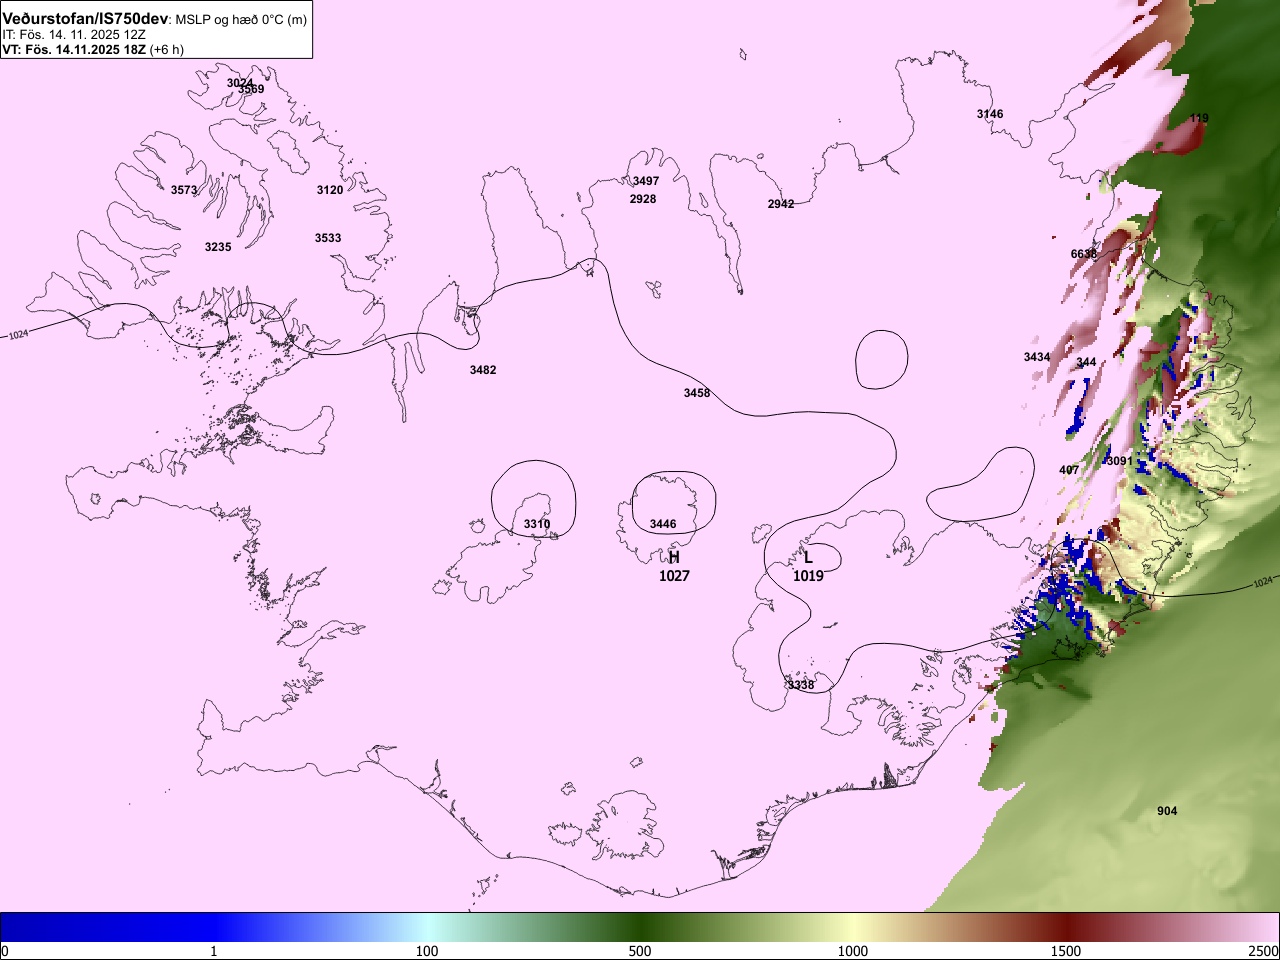Click the 6638 height value
Image resolution: width=1280 pixels, height=960 pixels.
[x=1084, y=254]
